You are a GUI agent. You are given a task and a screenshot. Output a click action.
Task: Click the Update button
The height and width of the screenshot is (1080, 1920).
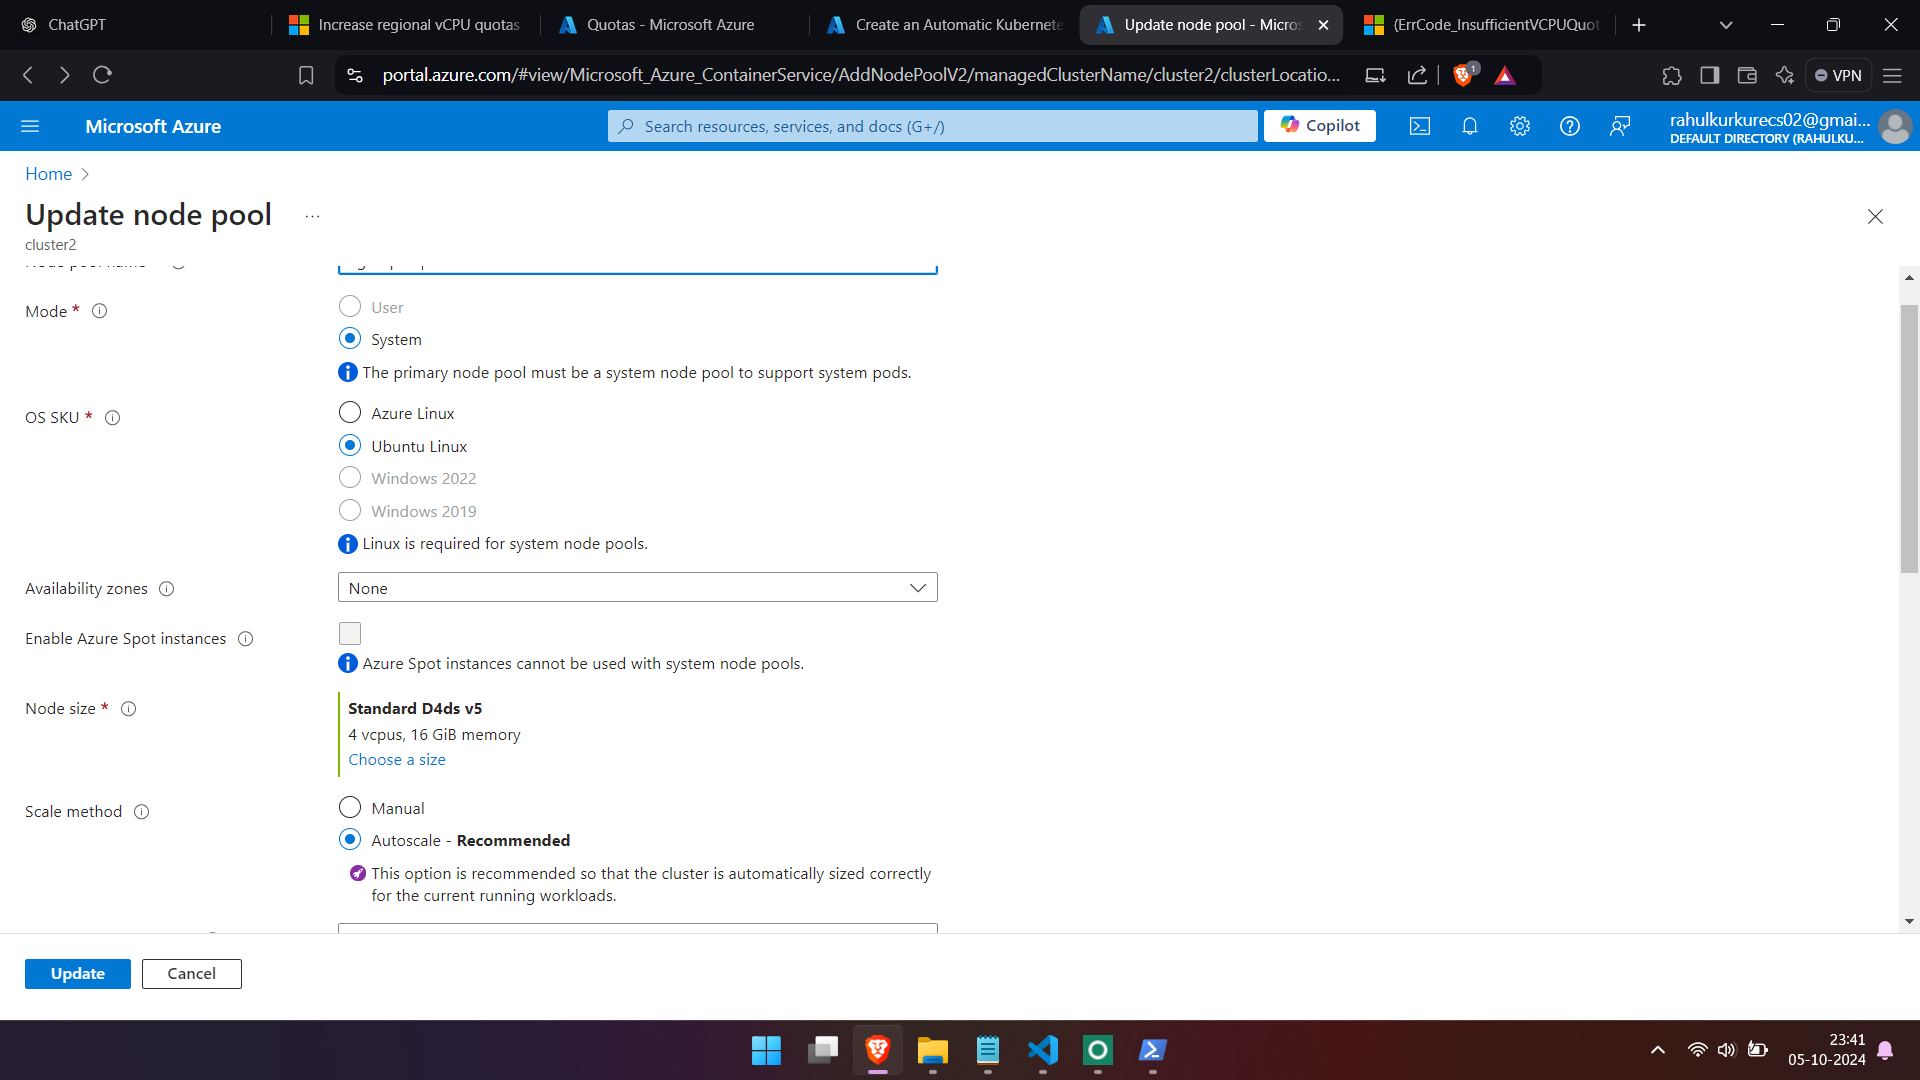[x=78, y=974]
